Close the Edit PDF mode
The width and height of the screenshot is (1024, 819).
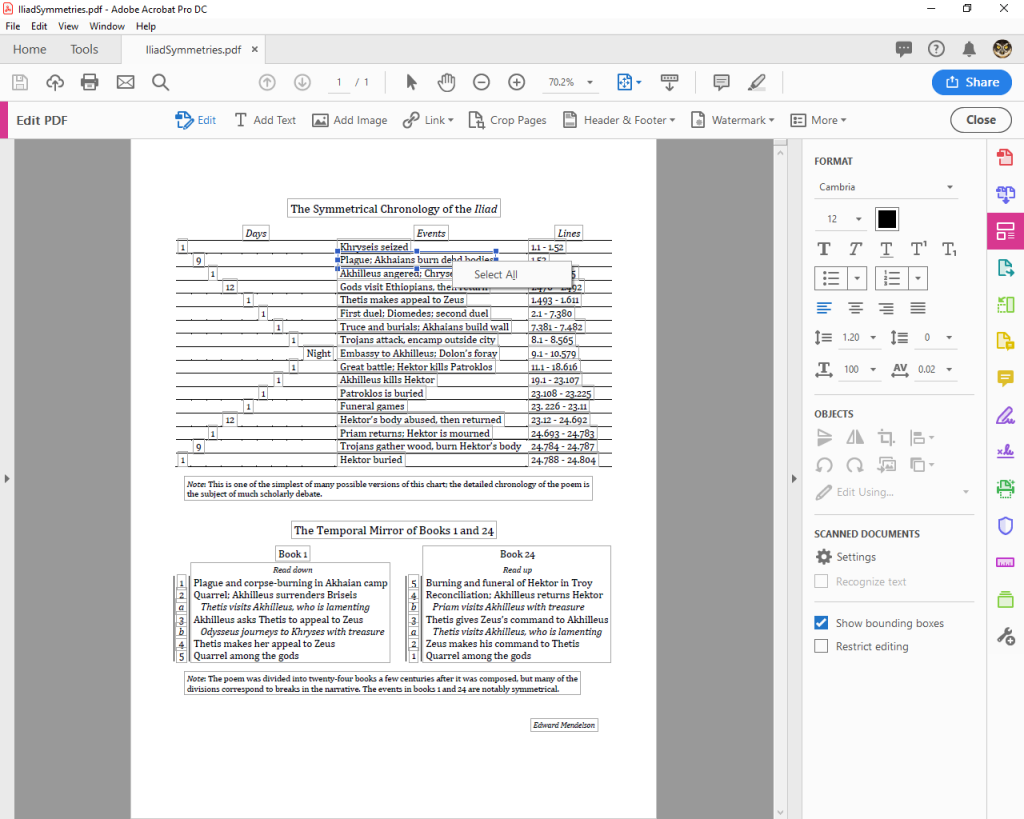(980, 119)
